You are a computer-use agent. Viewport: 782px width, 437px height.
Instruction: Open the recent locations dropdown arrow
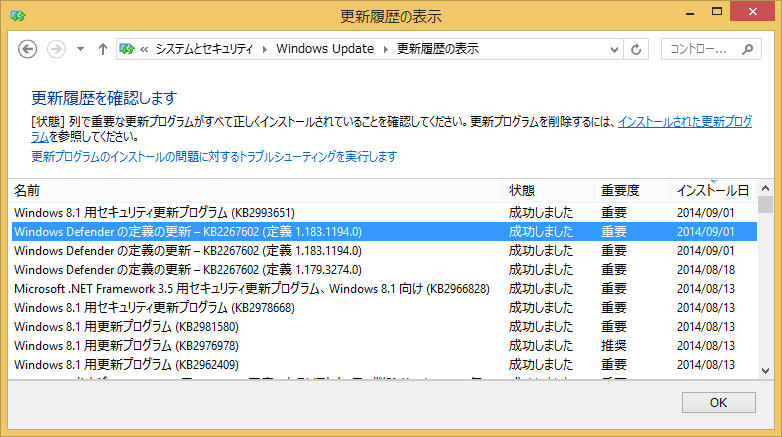coord(80,49)
